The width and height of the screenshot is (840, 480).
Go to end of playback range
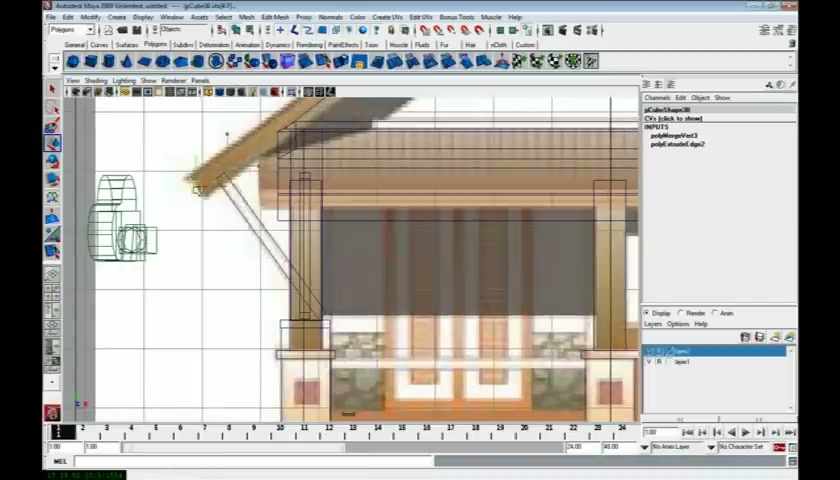[790, 432]
